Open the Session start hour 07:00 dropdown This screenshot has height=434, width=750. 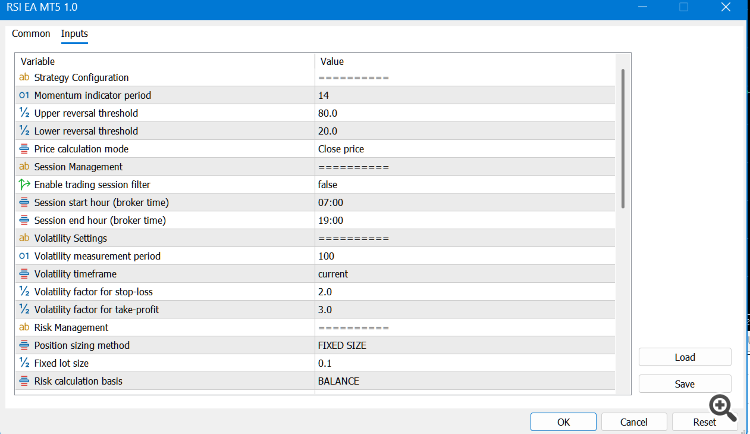coord(464,202)
